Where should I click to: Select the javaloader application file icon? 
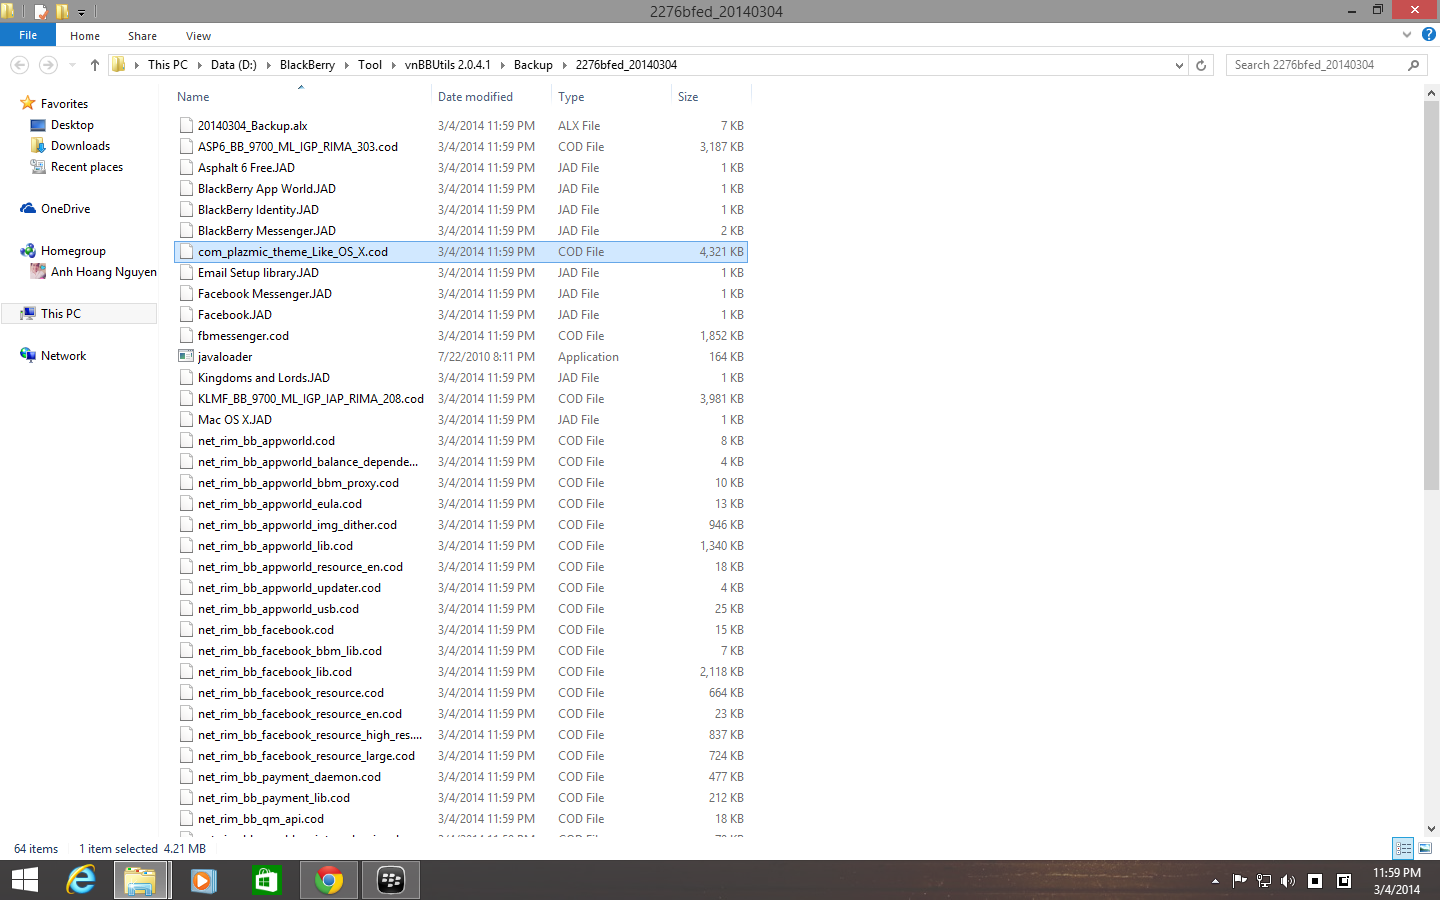186,357
